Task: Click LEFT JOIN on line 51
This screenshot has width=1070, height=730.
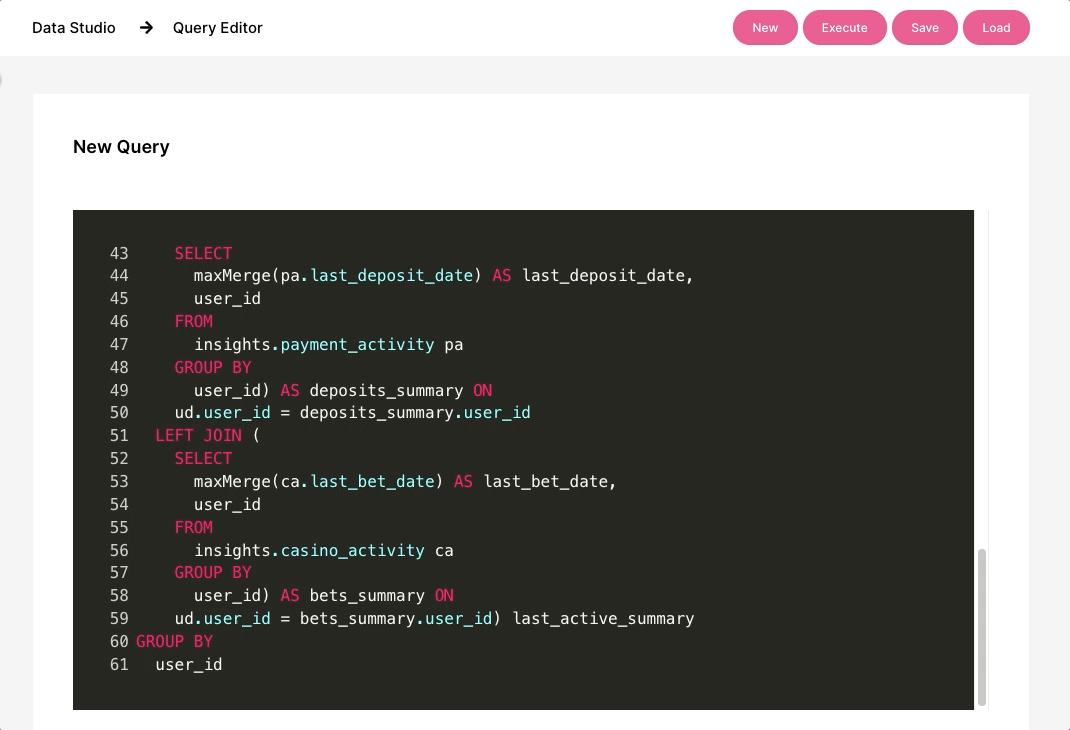Action: [x=199, y=435]
